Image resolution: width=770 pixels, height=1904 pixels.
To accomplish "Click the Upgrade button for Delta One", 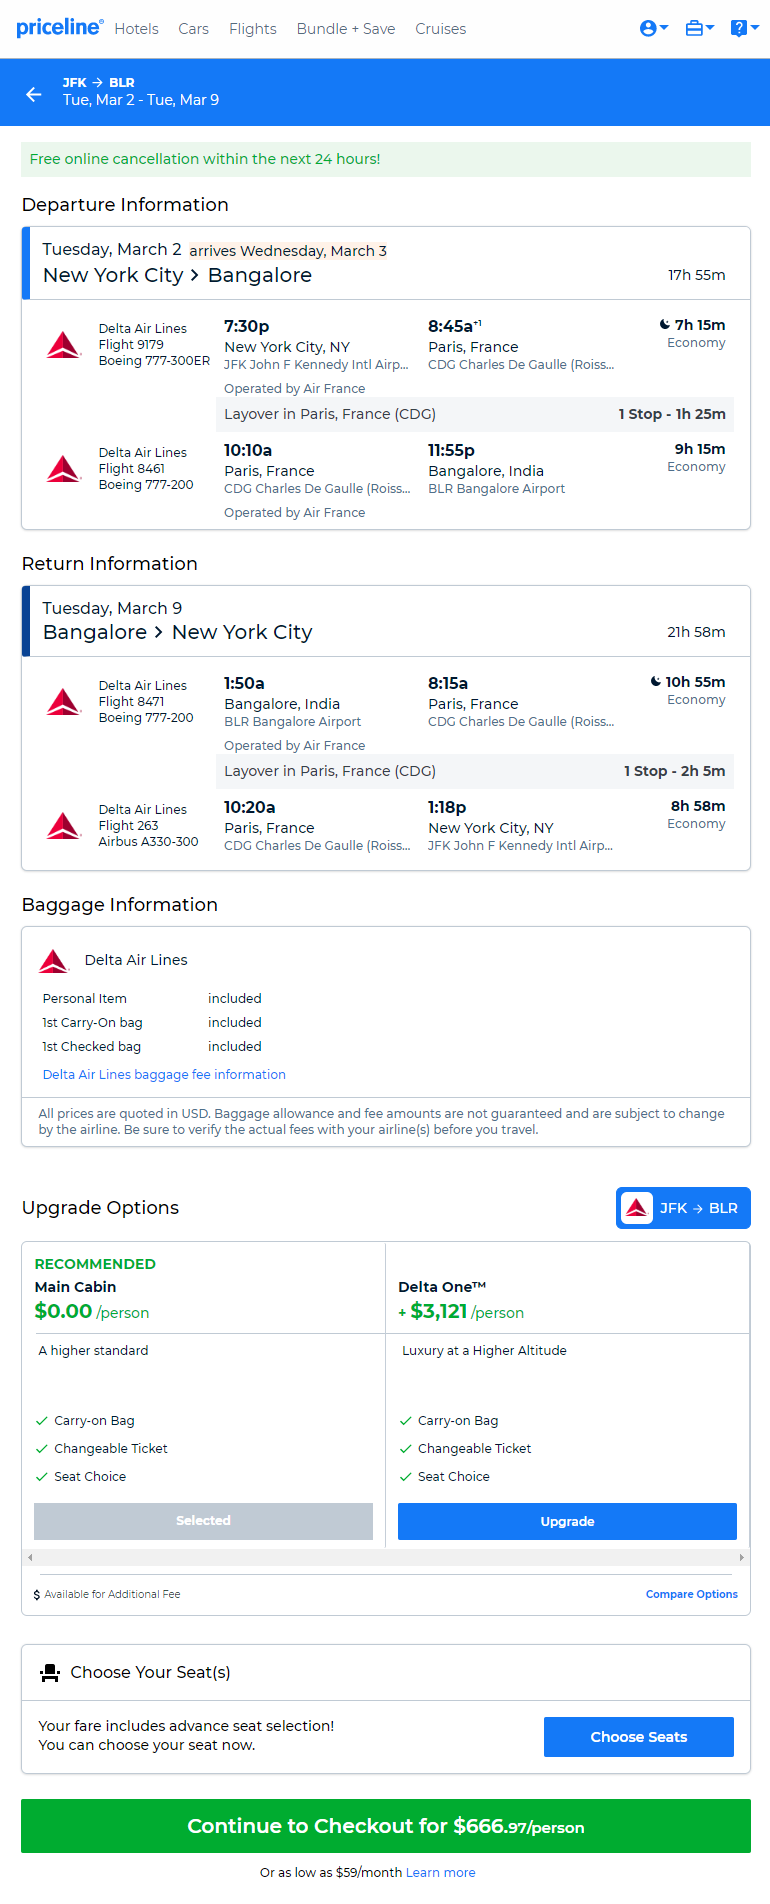I will [x=567, y=1521].
